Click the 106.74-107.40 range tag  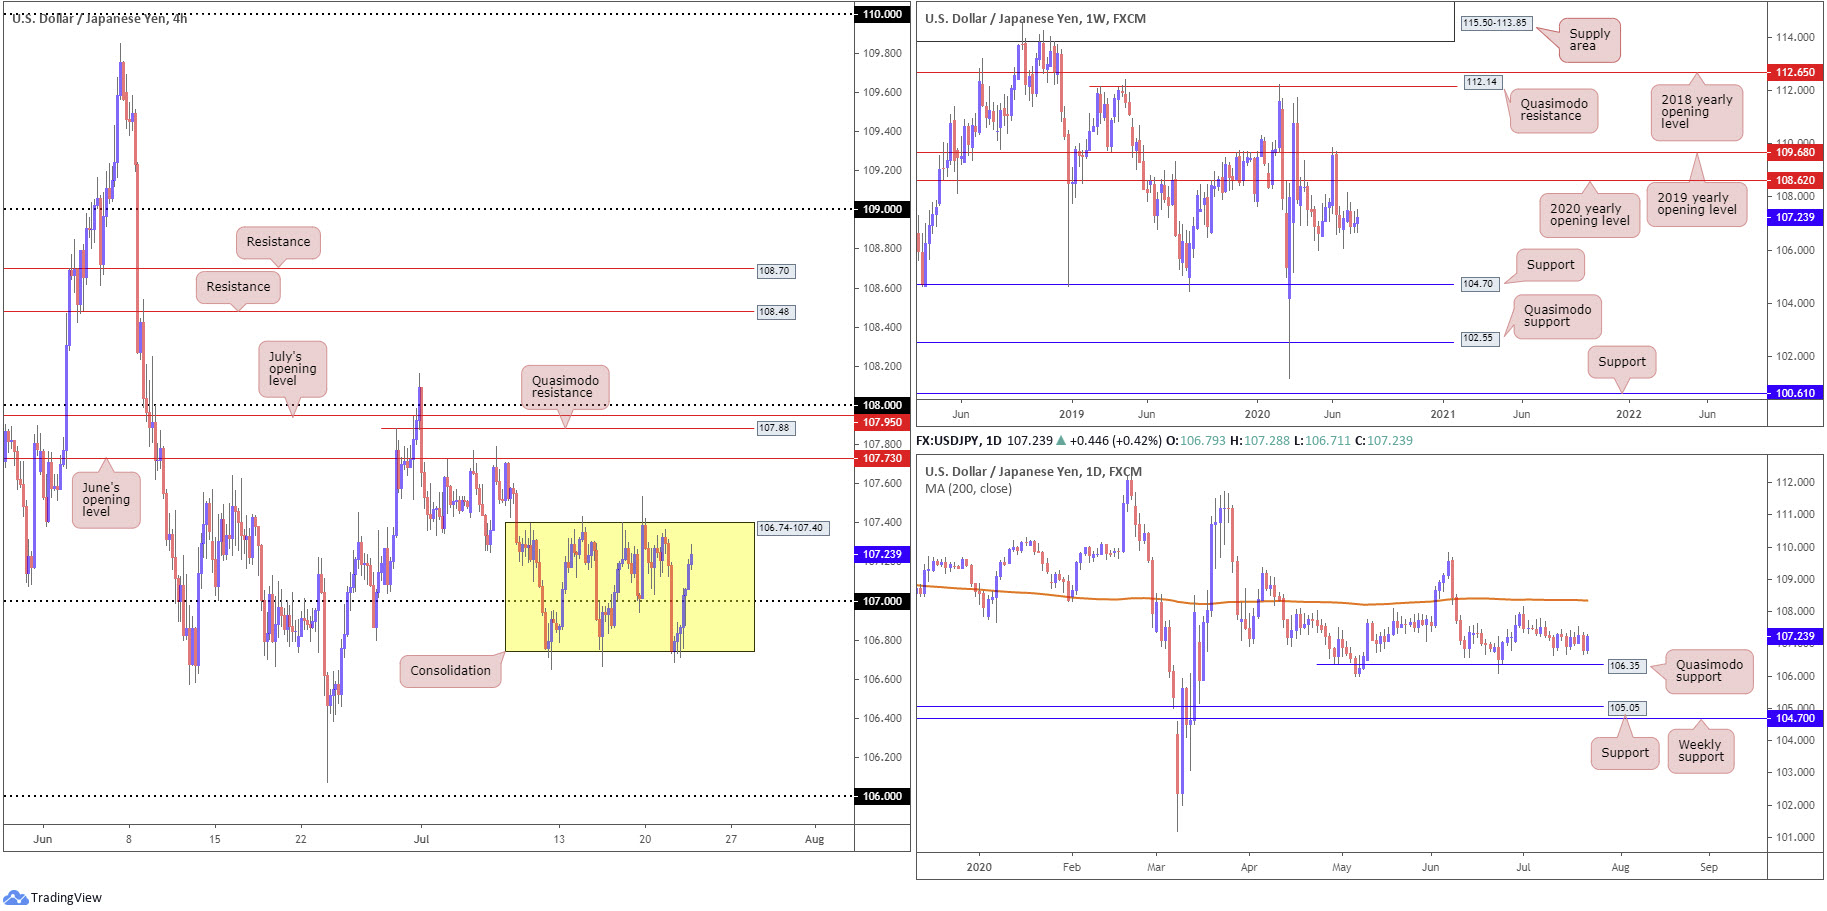(792, 528)
